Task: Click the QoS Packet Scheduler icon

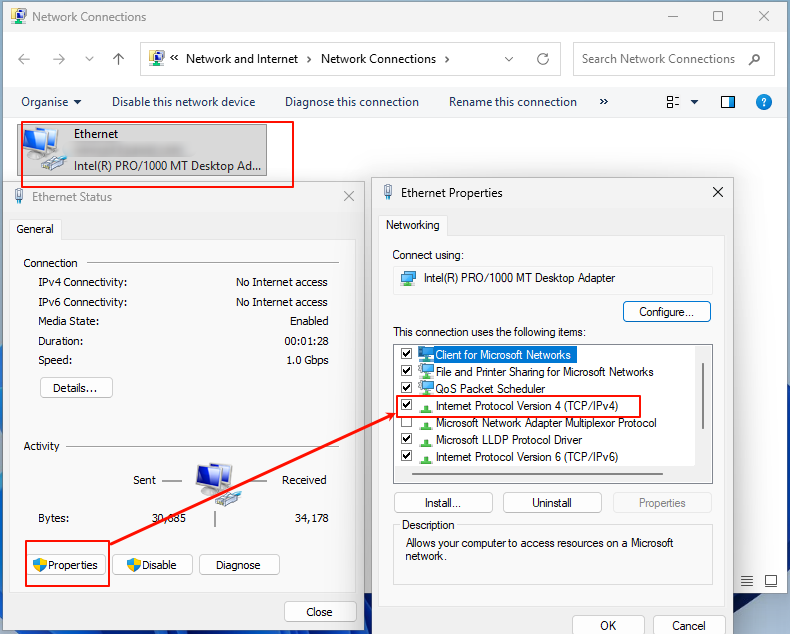Action: (x=426, y=388)
